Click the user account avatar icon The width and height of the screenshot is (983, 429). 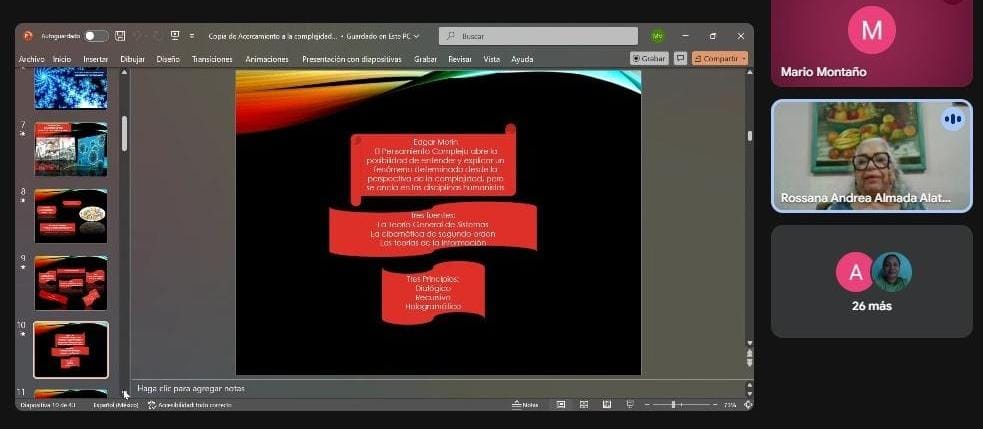pos(657,36)
